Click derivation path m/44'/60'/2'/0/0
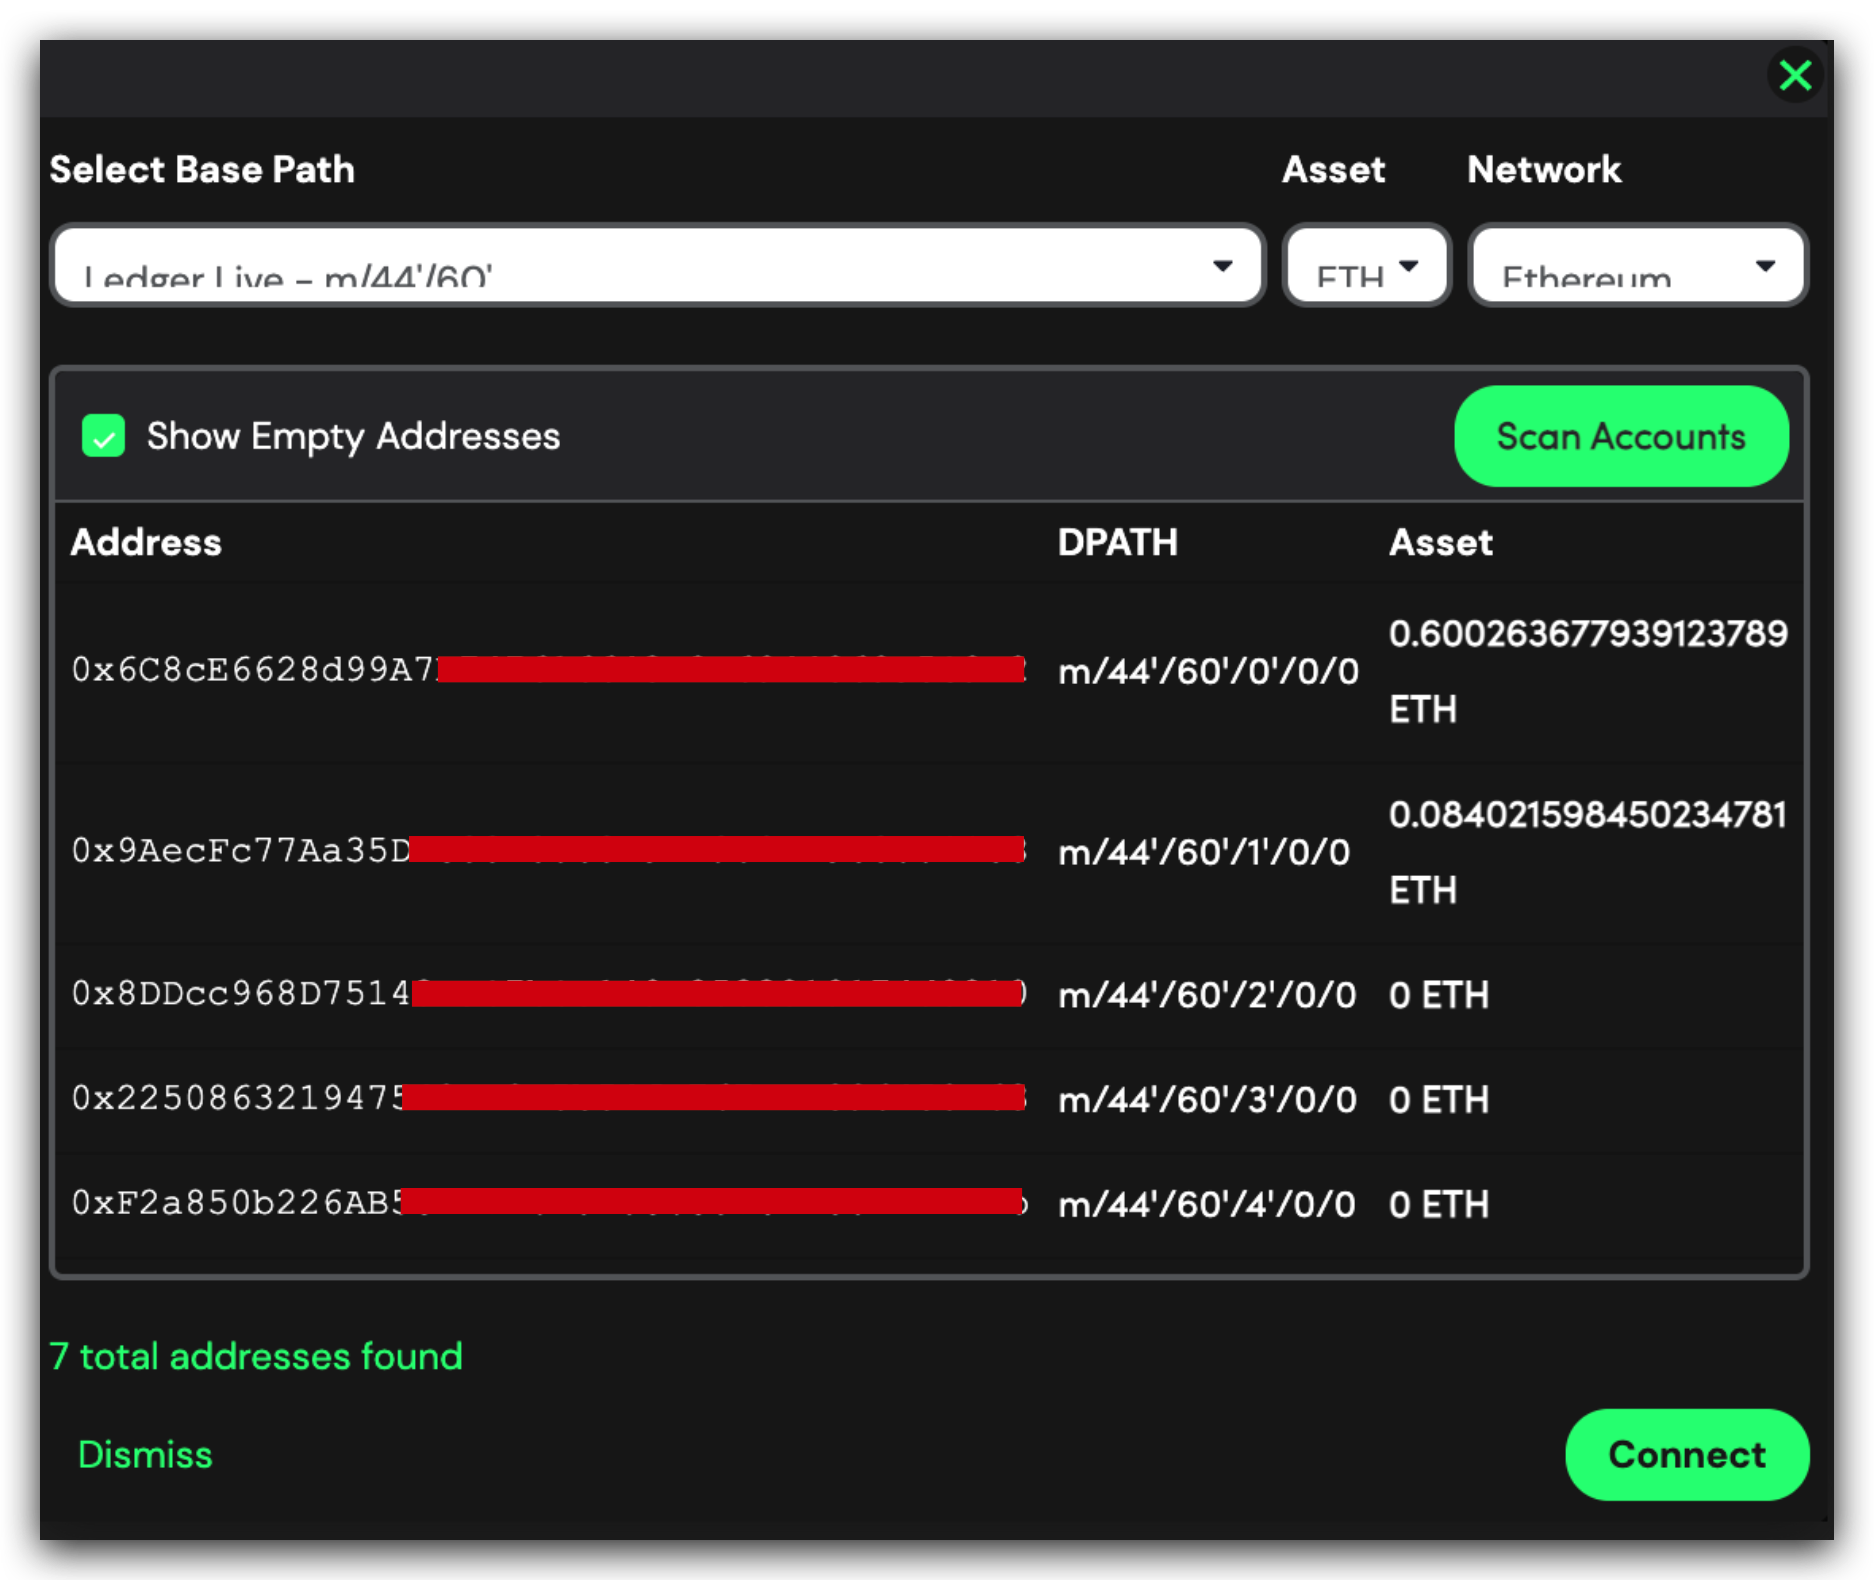The height and width of the screenshot is (1580, 1874). click(1207, 995)
